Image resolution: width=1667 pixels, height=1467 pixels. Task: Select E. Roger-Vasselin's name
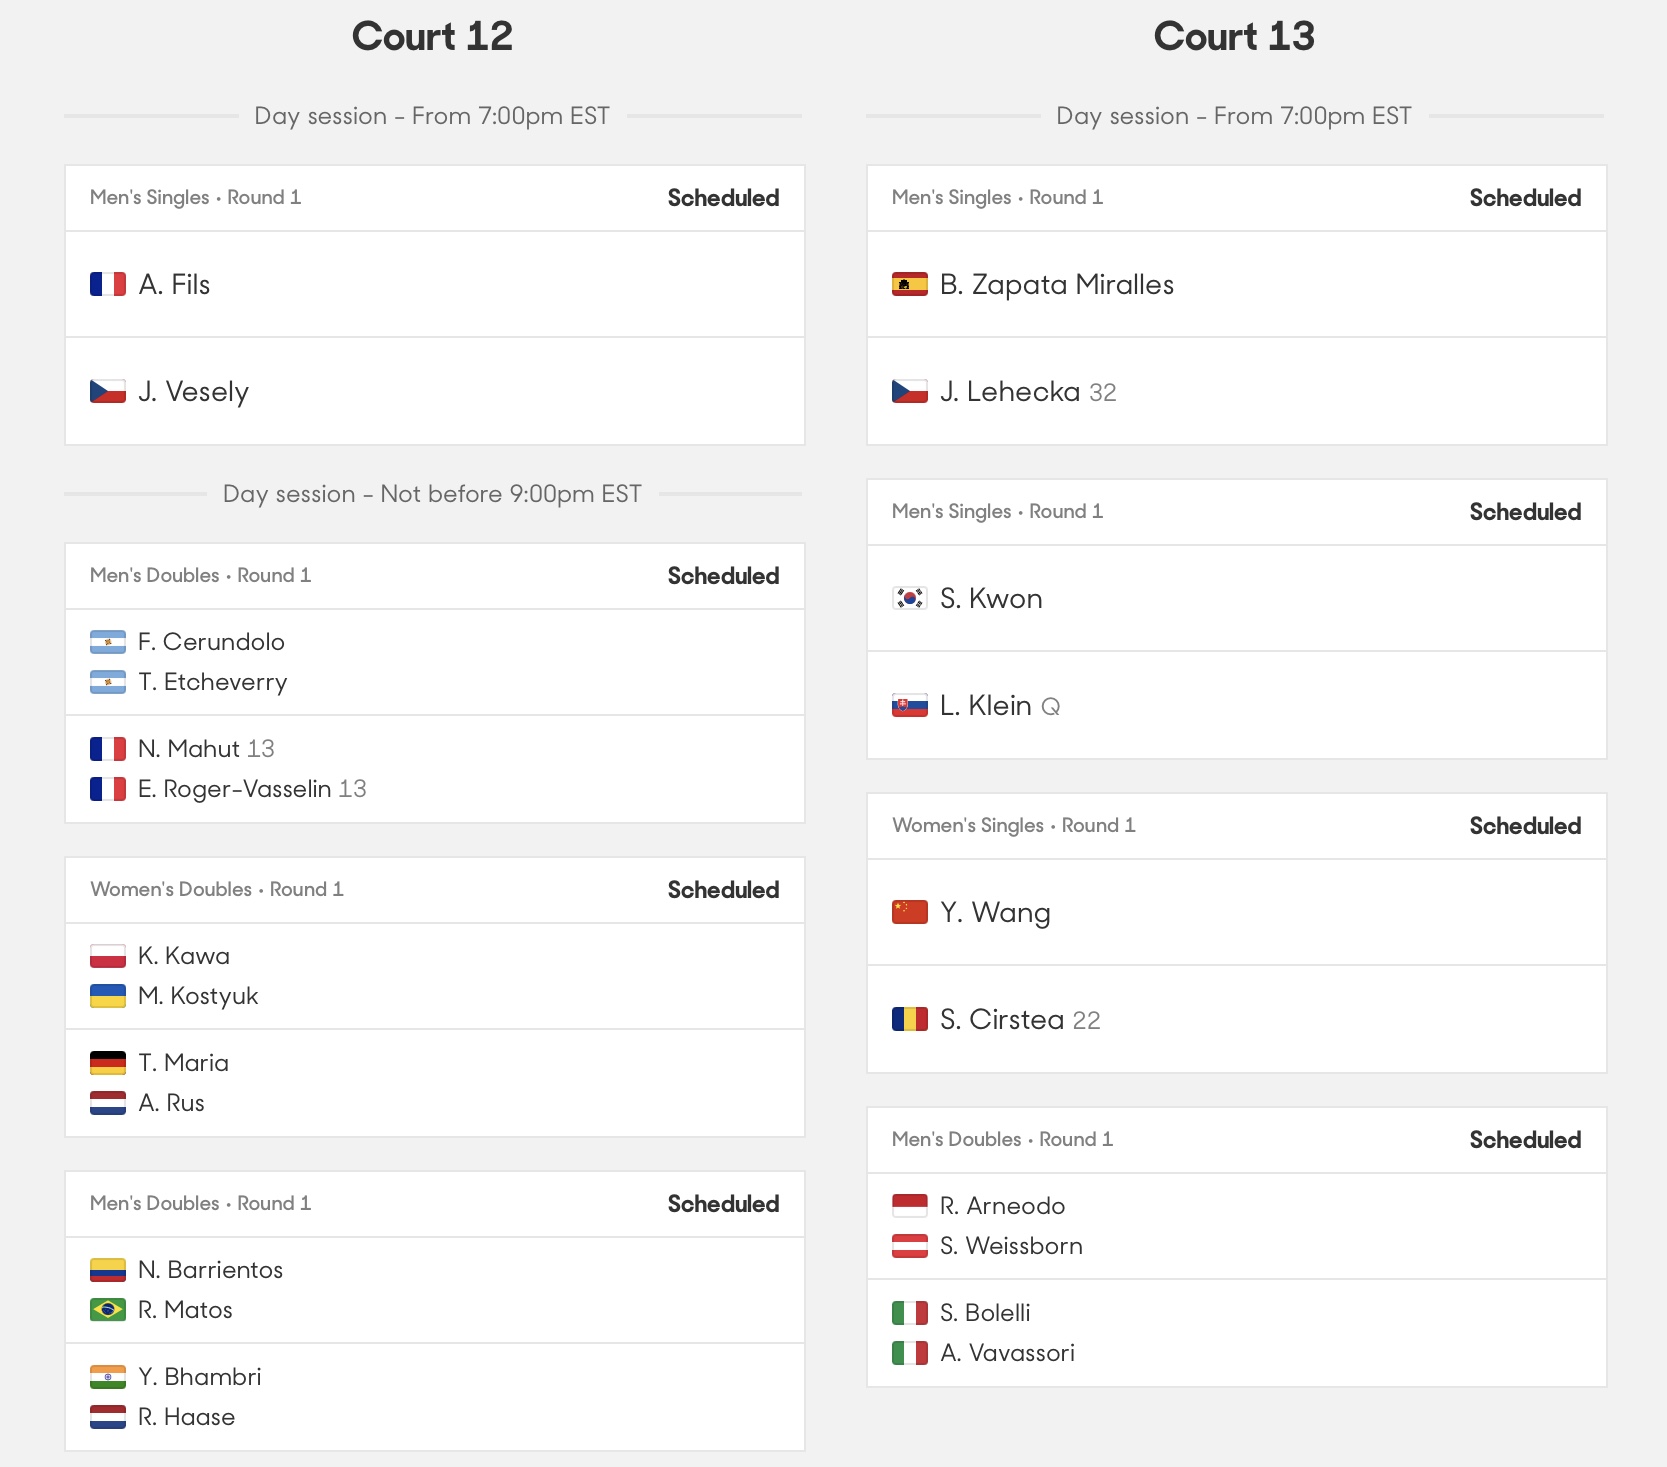234,789
